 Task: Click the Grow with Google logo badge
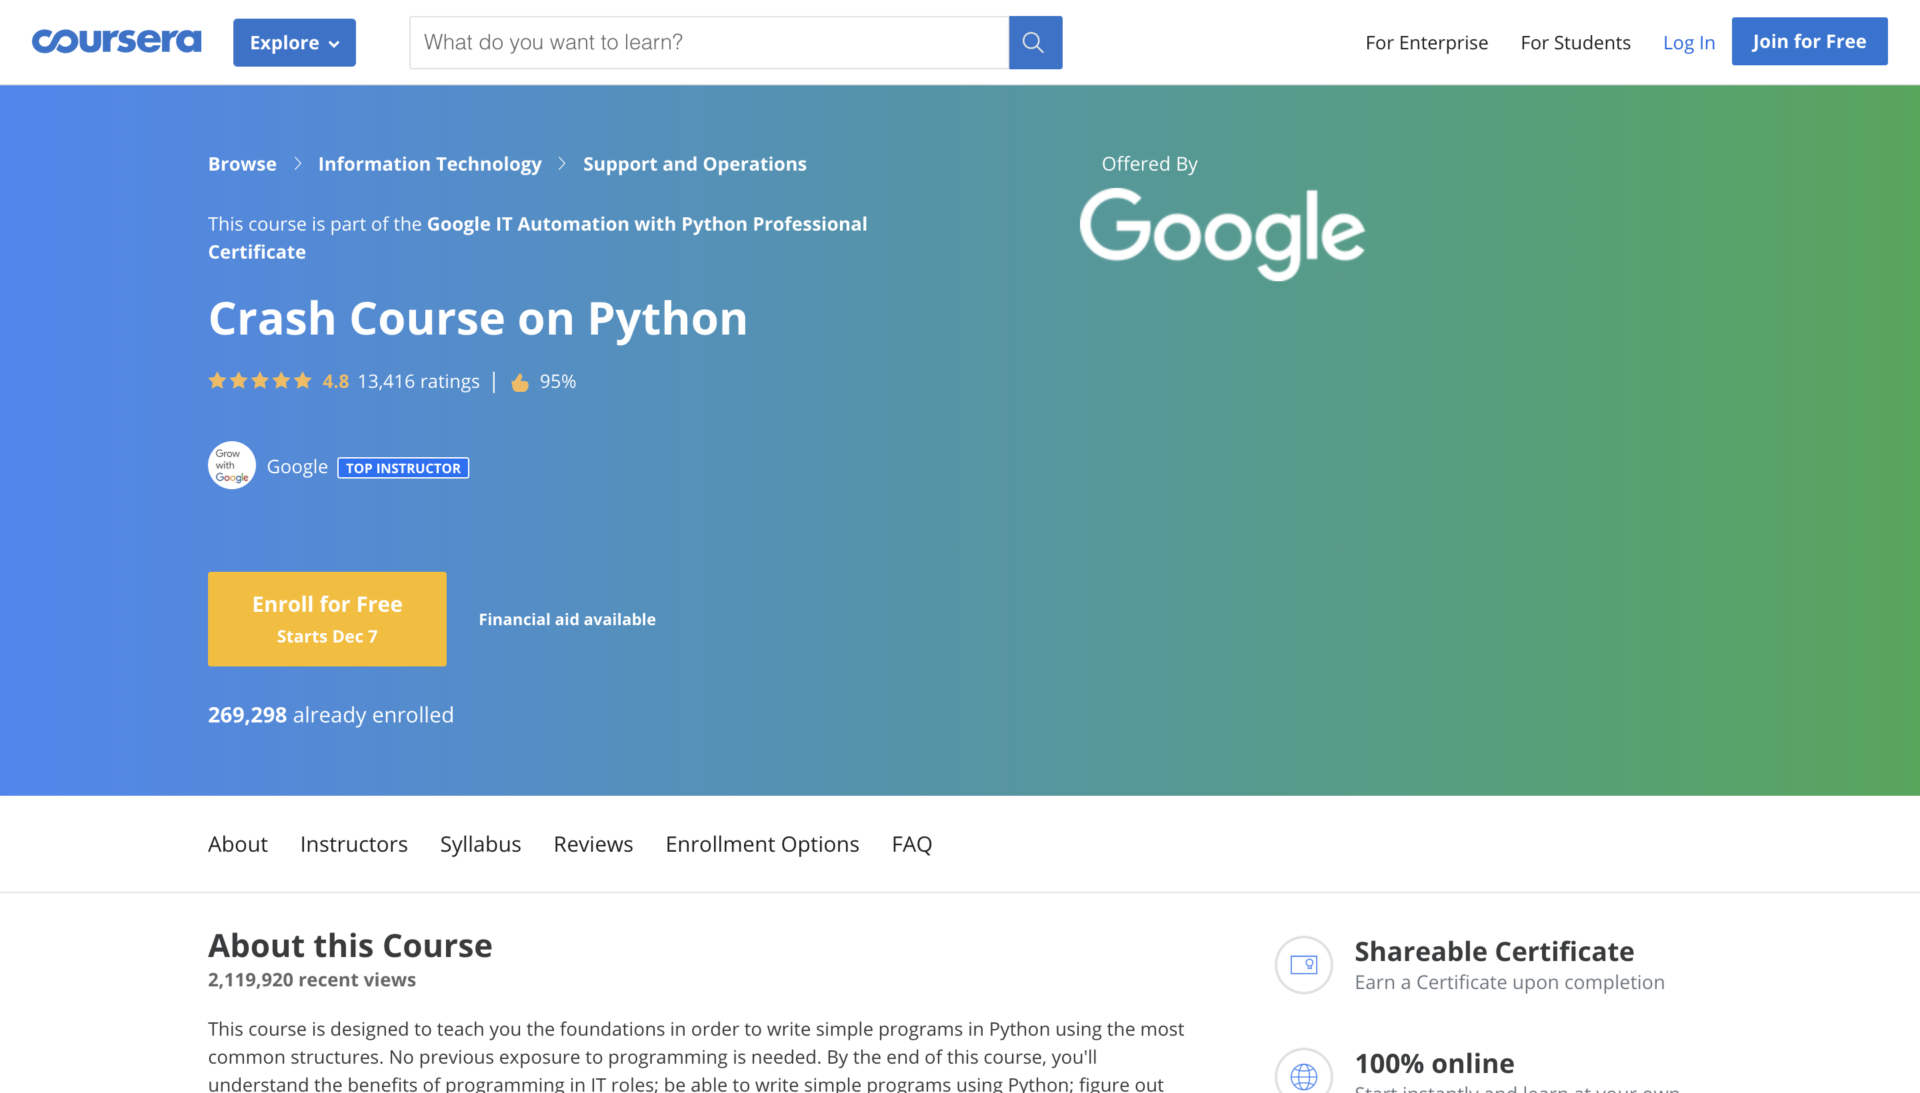pos(231,465)
